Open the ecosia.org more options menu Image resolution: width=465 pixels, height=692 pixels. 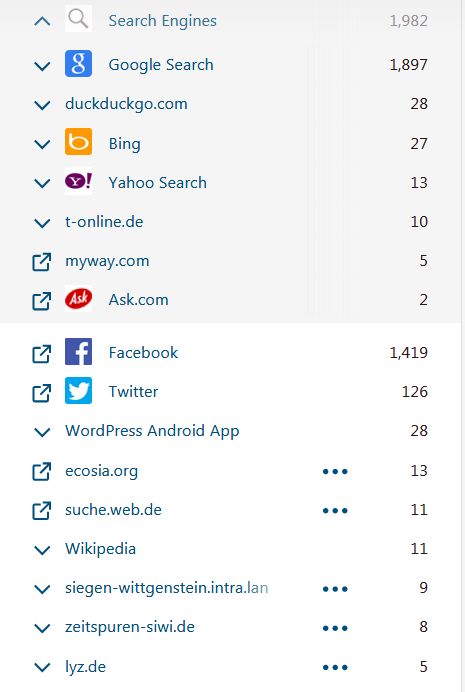click(335, 472)
